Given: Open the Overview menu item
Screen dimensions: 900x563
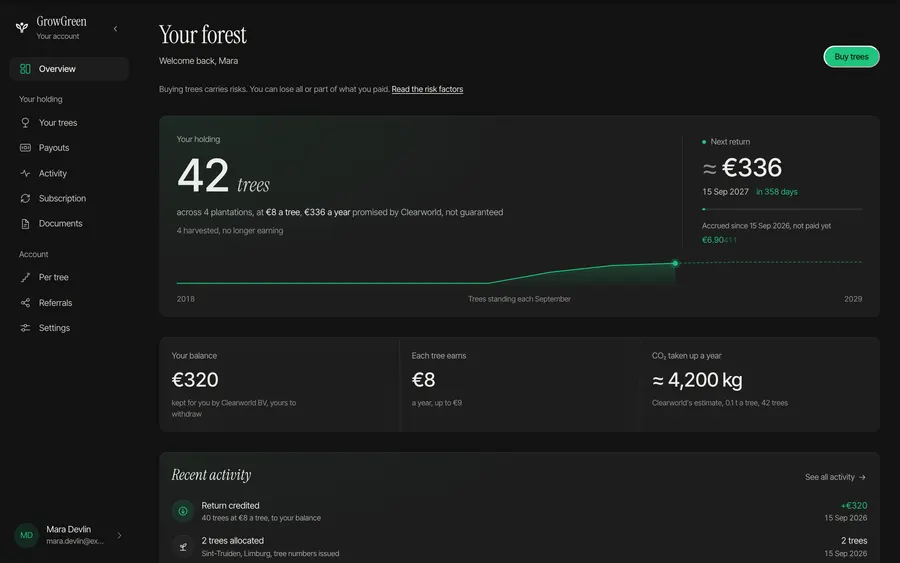Looking at the screenshot, I should tap(69, 69).
